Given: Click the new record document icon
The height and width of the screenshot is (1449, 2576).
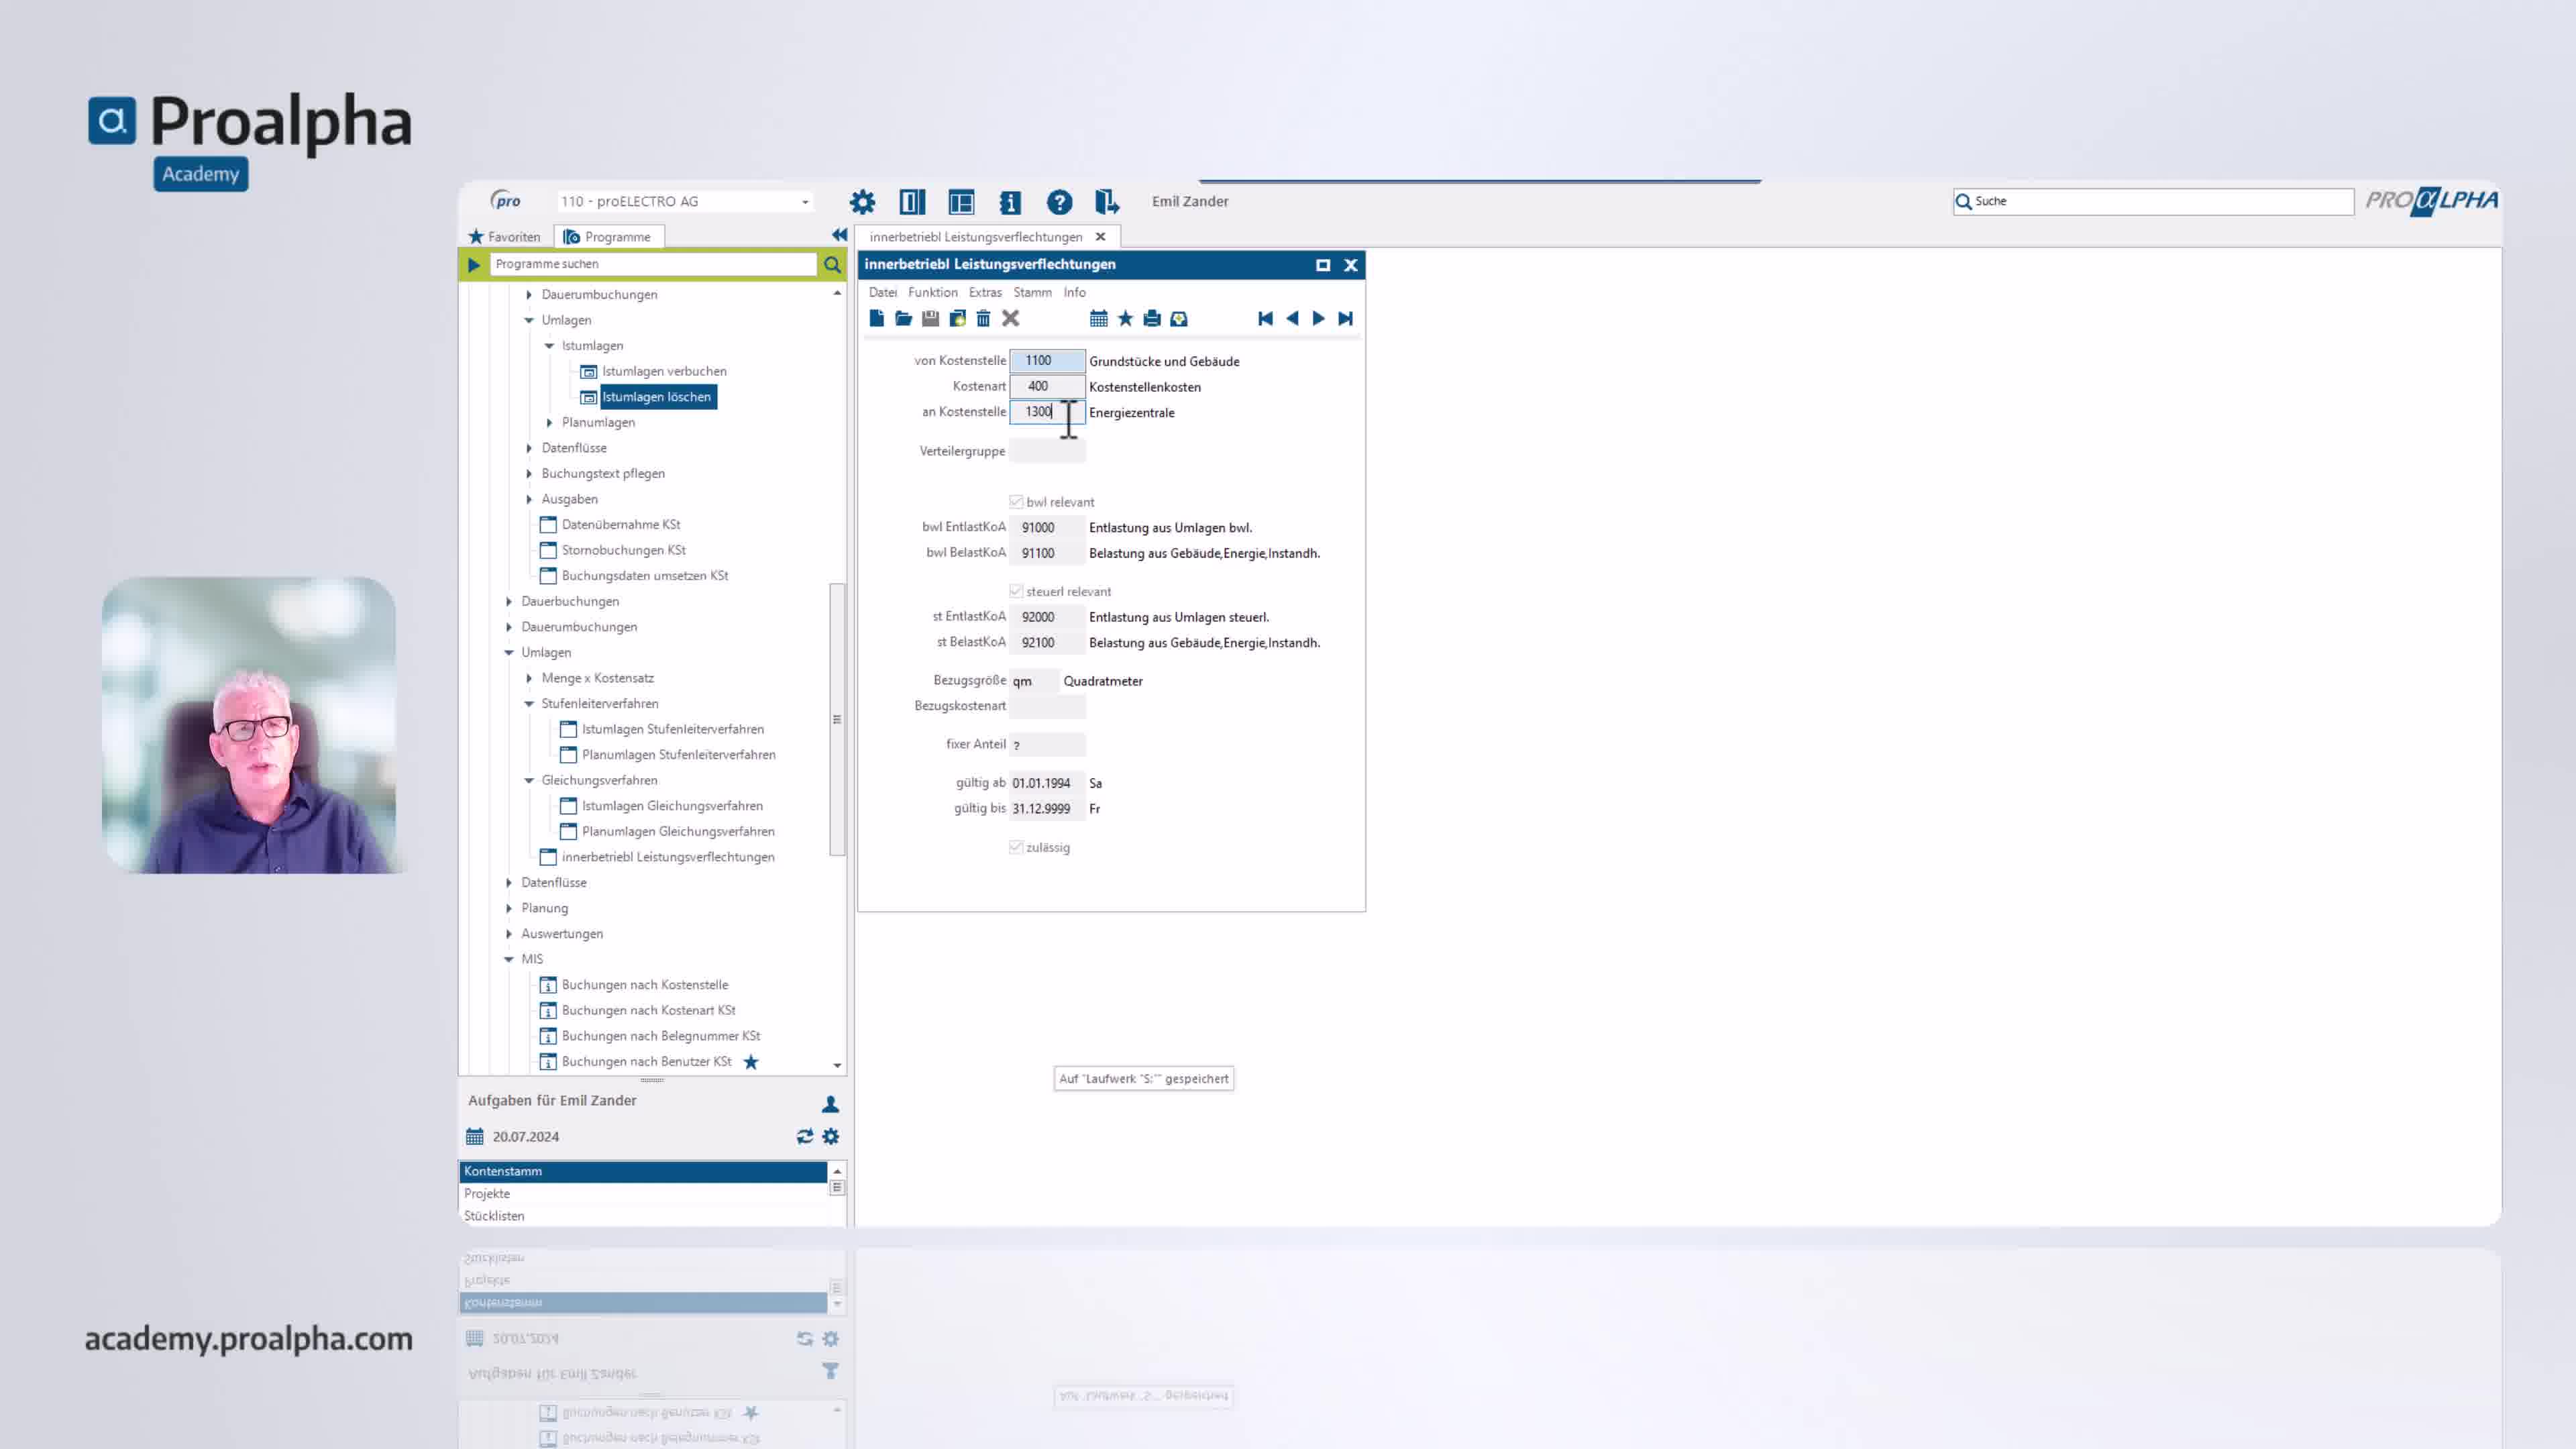Looking at the screenshot, I should point(877,318).
